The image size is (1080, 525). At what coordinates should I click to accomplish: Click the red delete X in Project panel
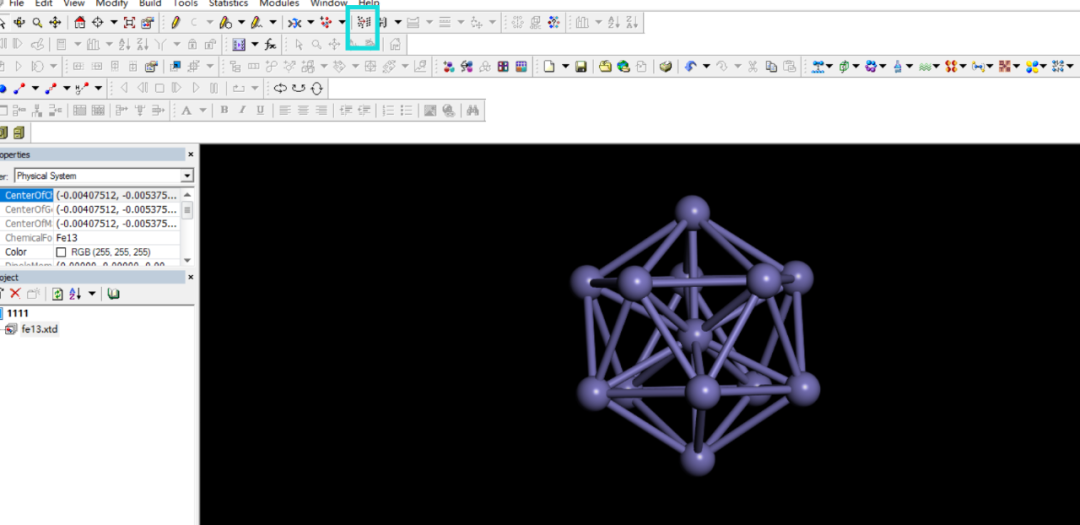pyautogui.click(x=15, y=294)
